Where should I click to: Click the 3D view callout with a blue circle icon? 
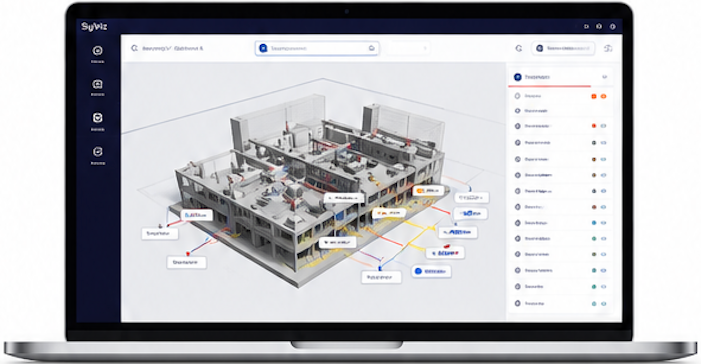point(431,271)
